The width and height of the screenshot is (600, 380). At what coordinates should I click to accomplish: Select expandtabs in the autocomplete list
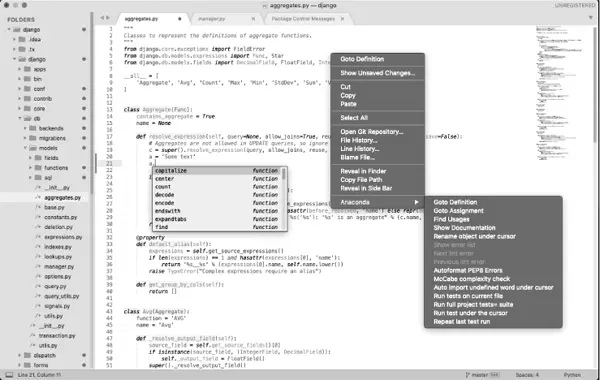[217, 219]
